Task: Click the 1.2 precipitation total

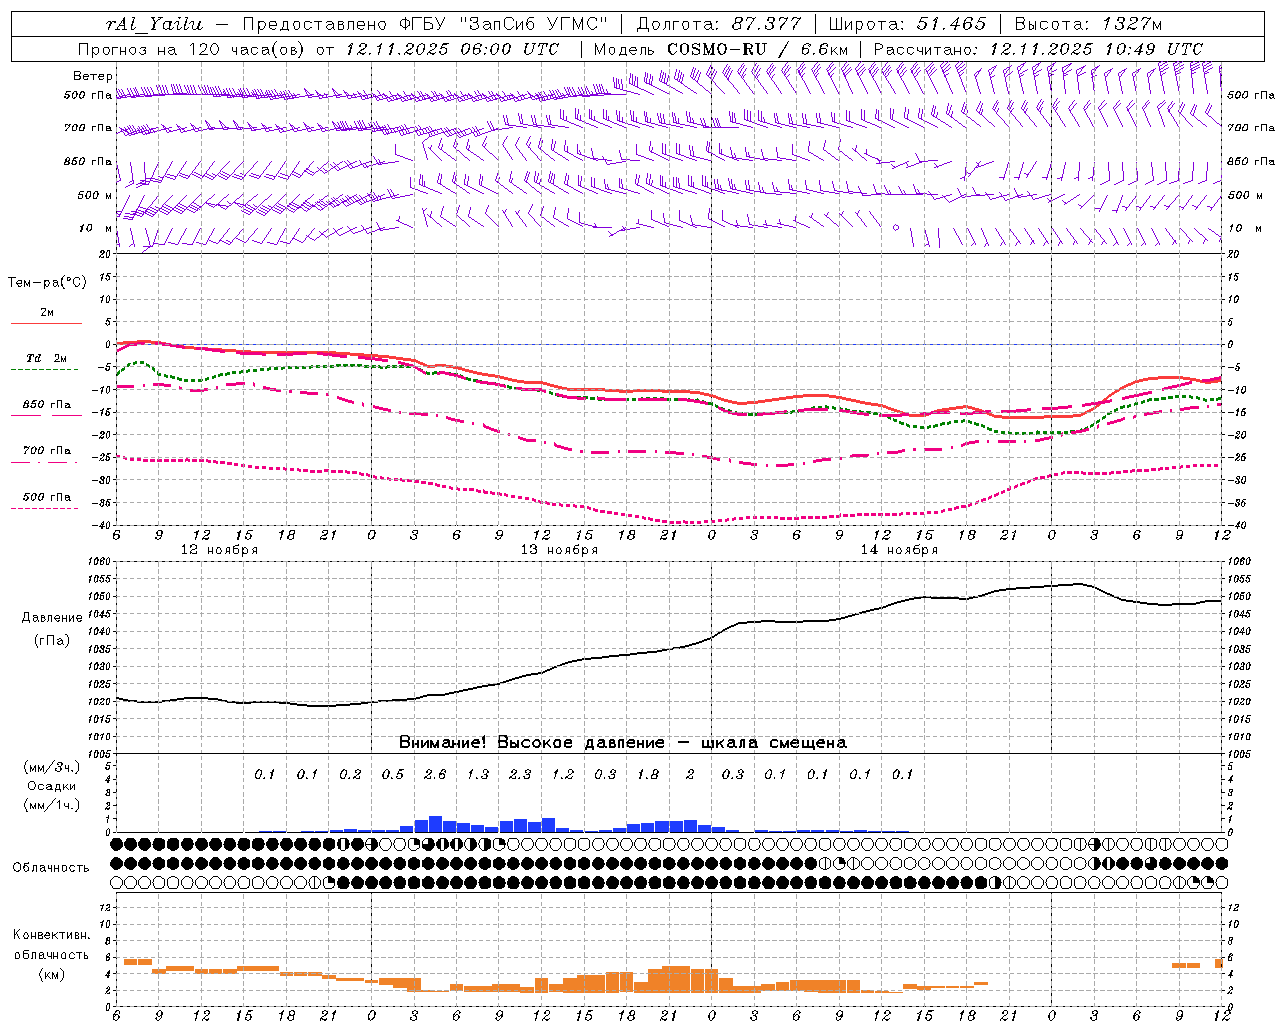Action: (563, 774)
